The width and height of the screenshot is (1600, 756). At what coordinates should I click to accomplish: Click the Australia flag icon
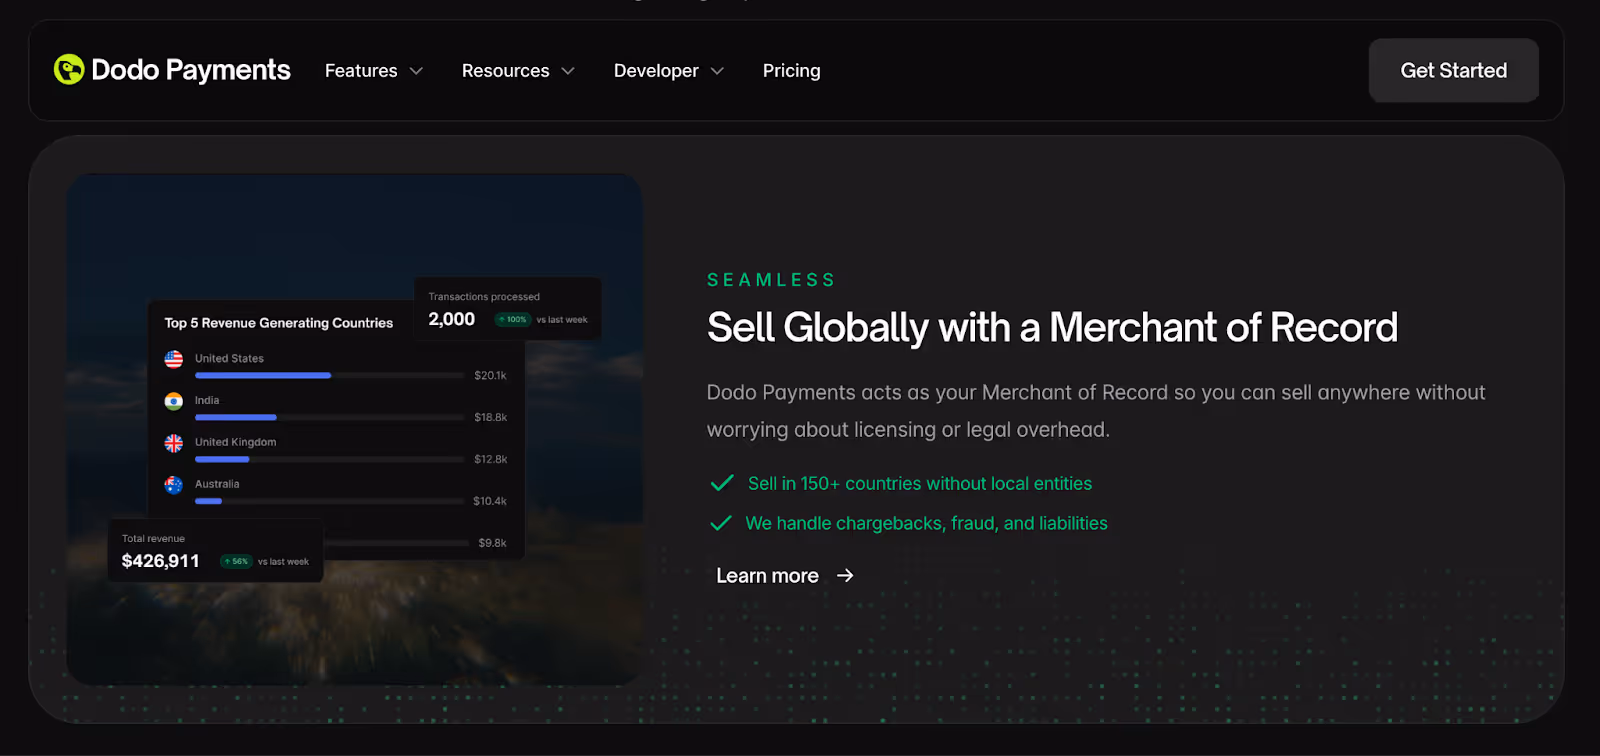coord(174,485)
